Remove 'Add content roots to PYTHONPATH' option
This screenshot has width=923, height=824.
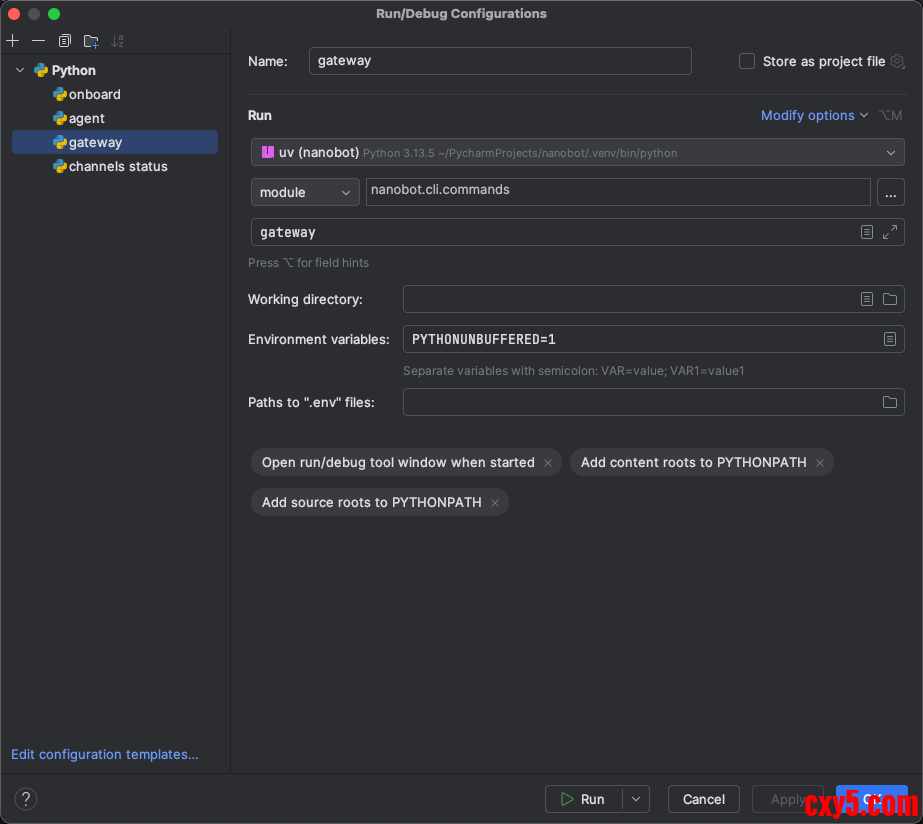[820, 463]
